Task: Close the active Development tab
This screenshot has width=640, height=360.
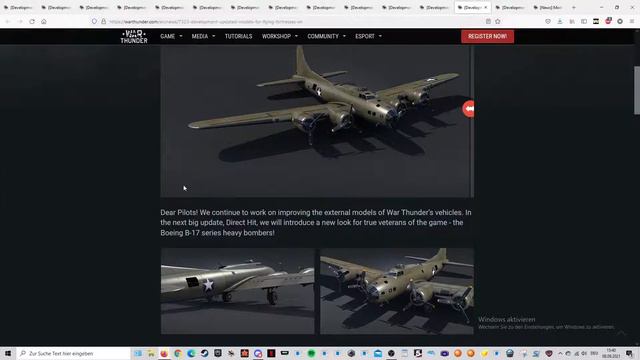Action: tap(486, 7)
